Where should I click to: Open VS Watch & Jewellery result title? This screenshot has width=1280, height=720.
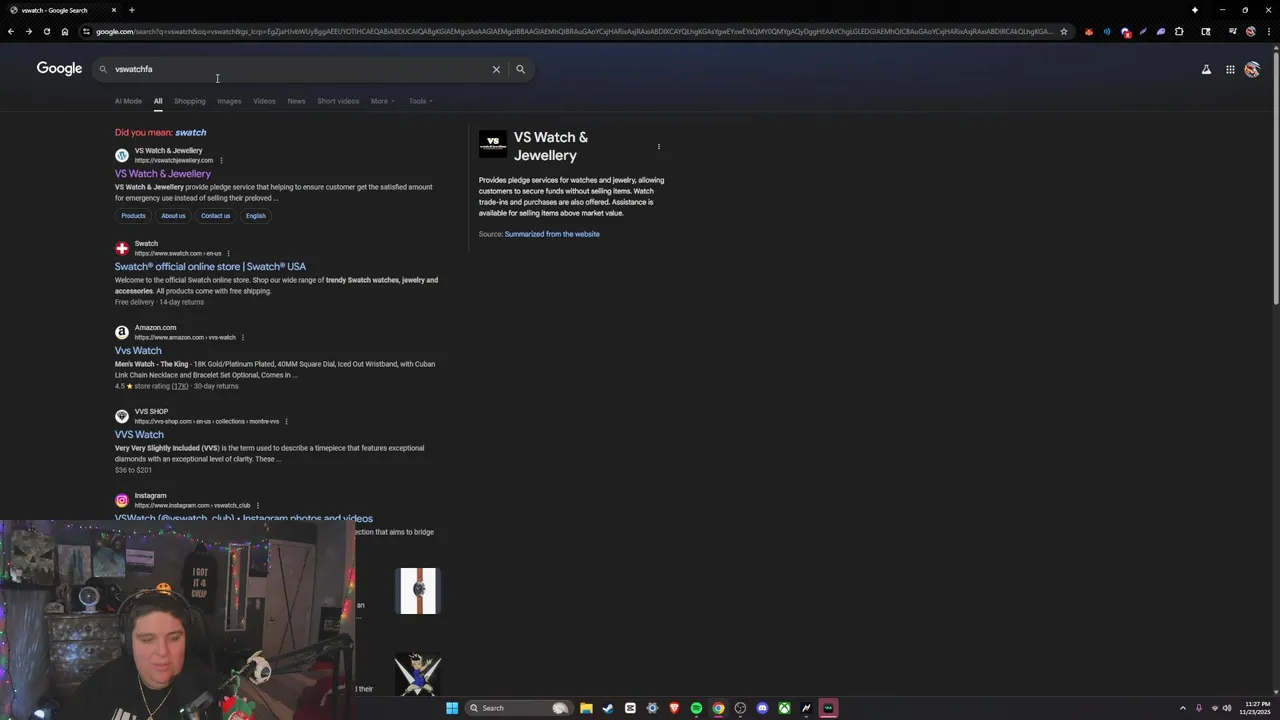point(162,174)
